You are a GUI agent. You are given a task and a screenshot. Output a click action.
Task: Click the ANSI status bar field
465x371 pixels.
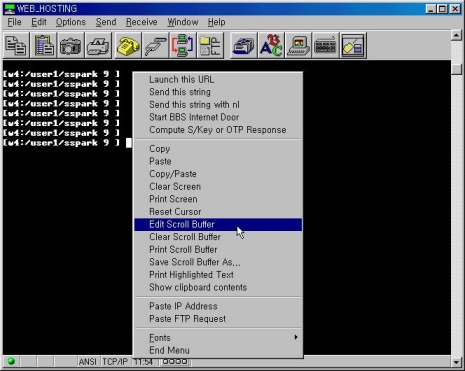[88, 362]
